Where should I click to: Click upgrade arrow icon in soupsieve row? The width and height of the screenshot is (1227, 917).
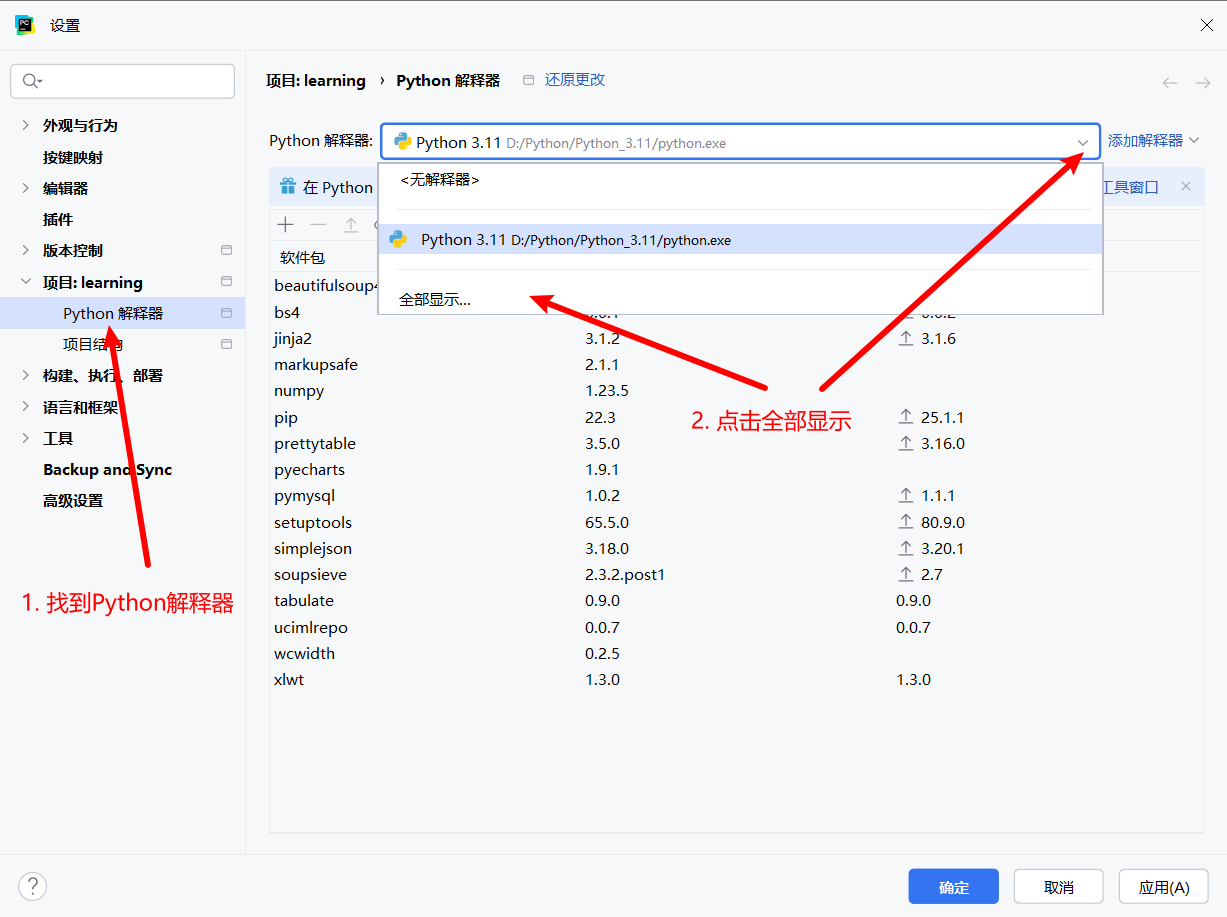(906, 574)
